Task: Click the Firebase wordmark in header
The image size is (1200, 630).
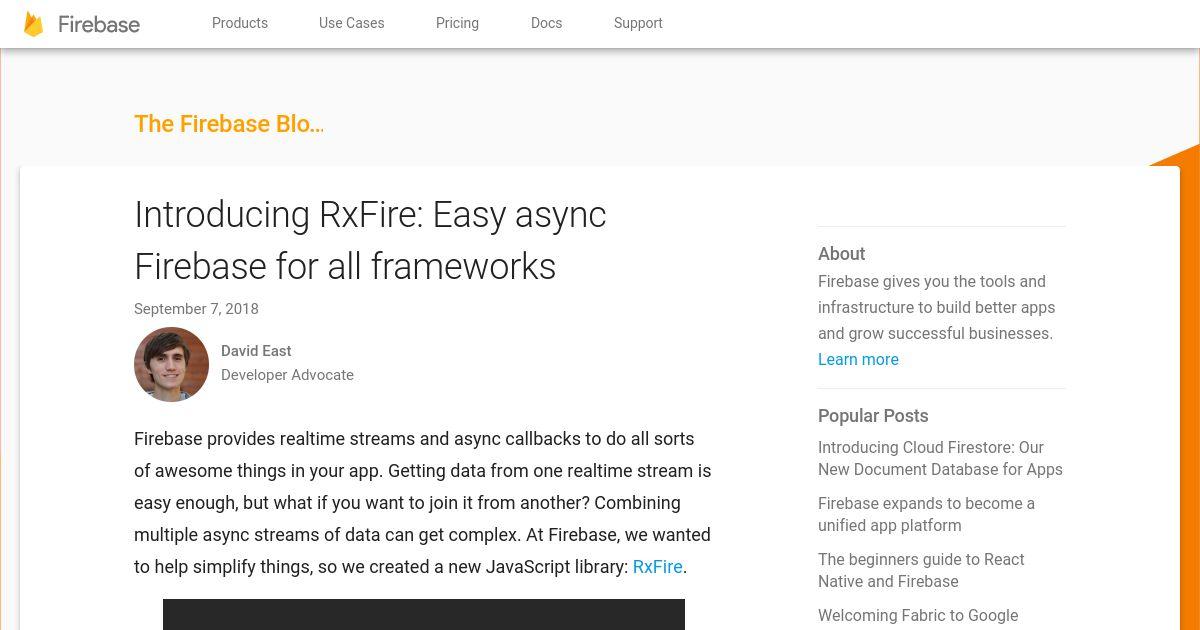Action: coord(99,24)
